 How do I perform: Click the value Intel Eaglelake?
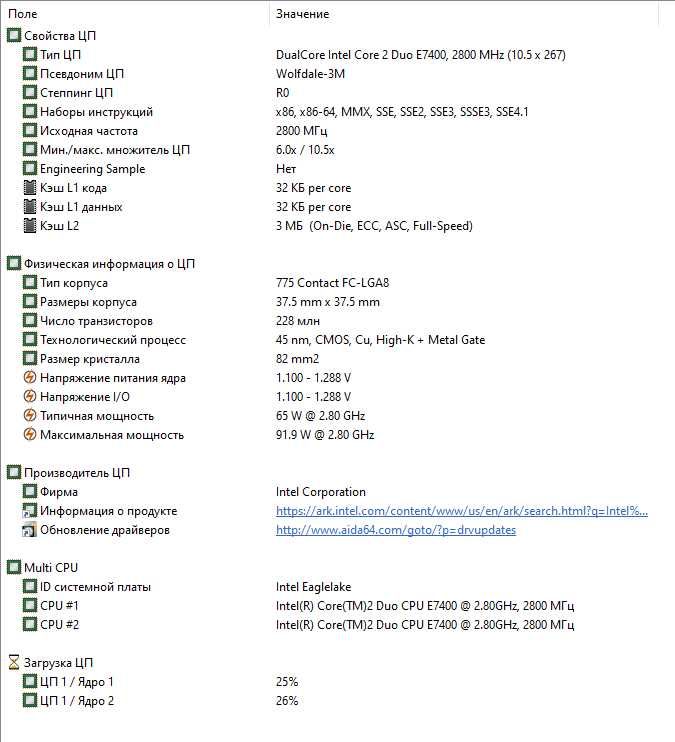(x=313, y=587)
